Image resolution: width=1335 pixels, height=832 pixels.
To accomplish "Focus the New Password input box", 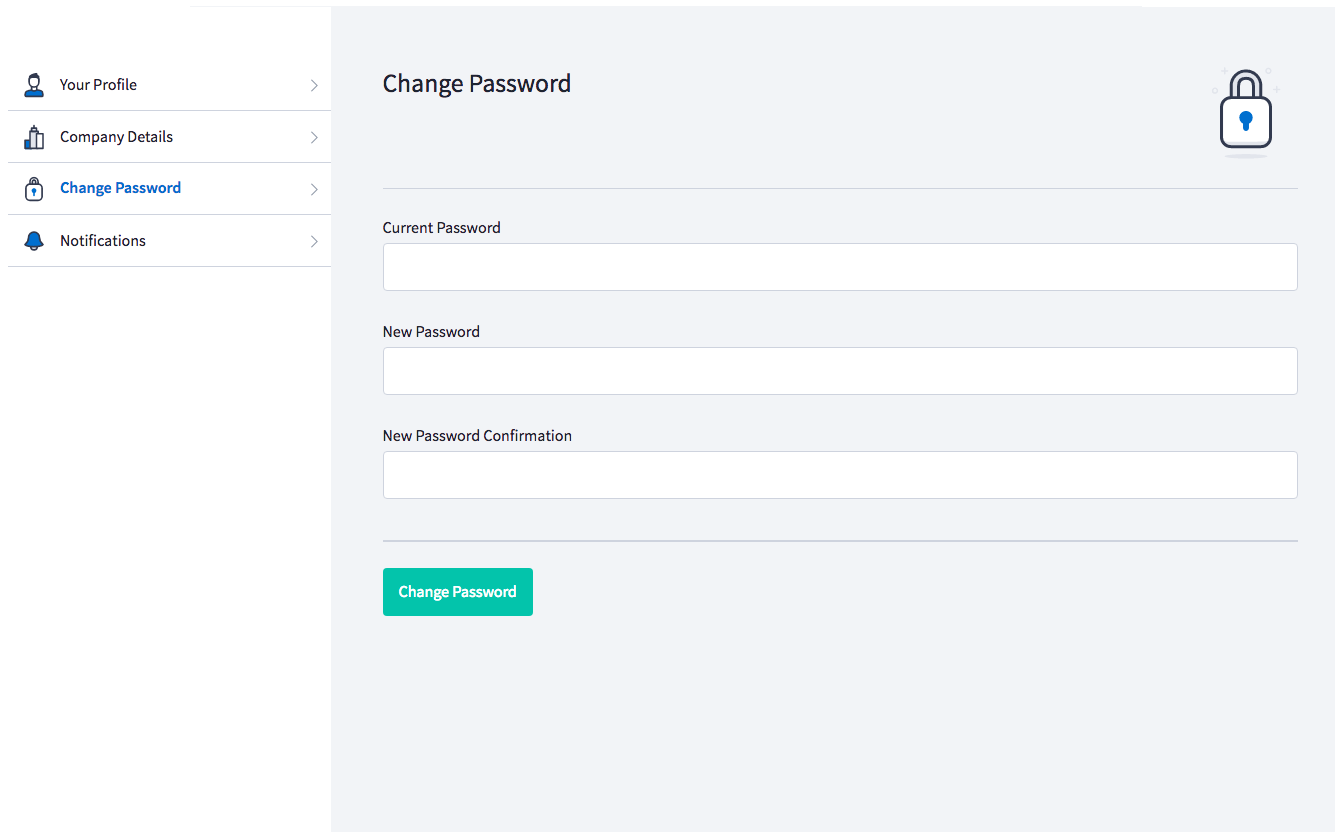I will (840, 370).
